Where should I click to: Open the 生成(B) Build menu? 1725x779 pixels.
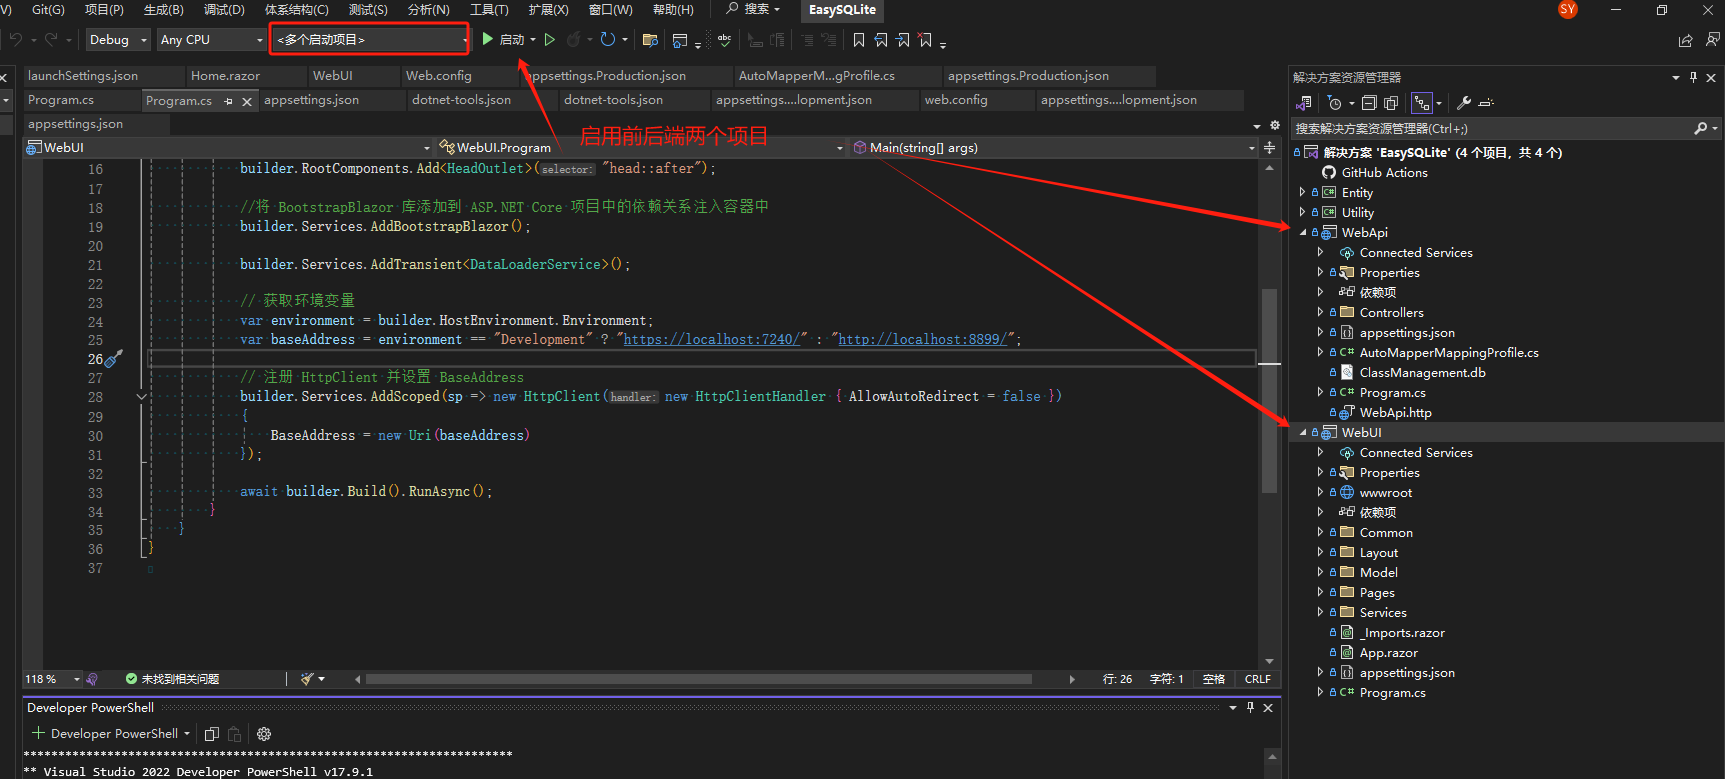tap(163, 10)
